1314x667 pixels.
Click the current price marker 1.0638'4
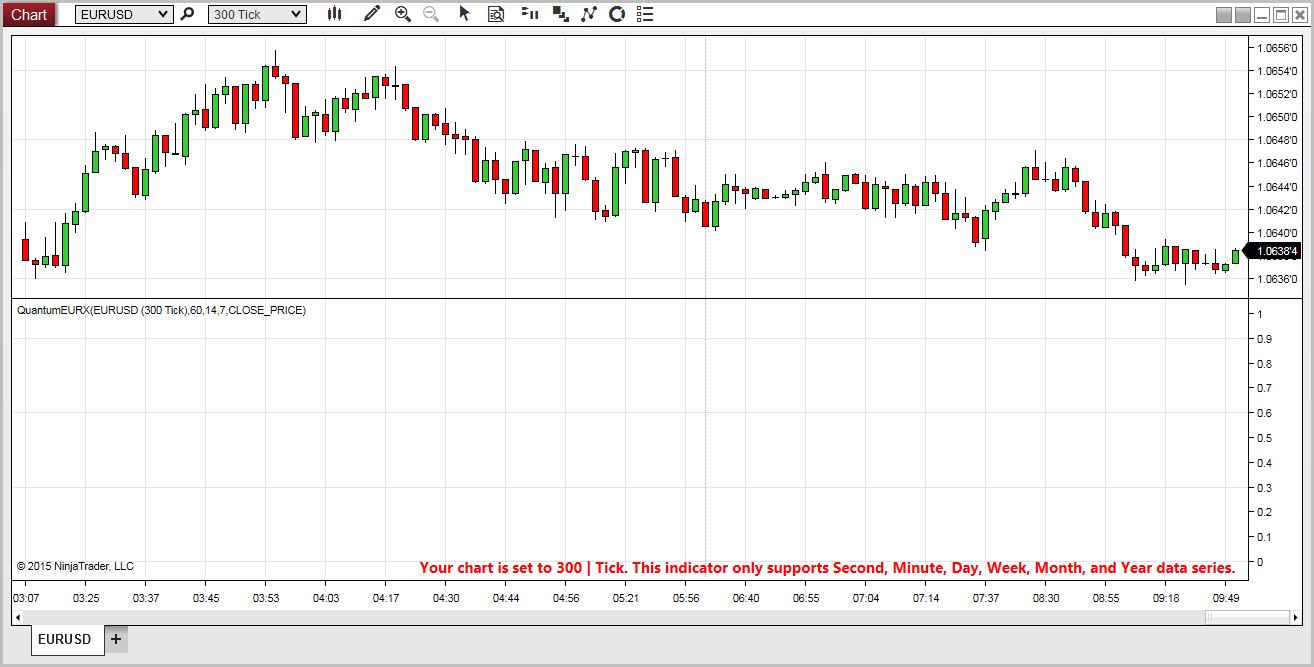coord(1274,251)
